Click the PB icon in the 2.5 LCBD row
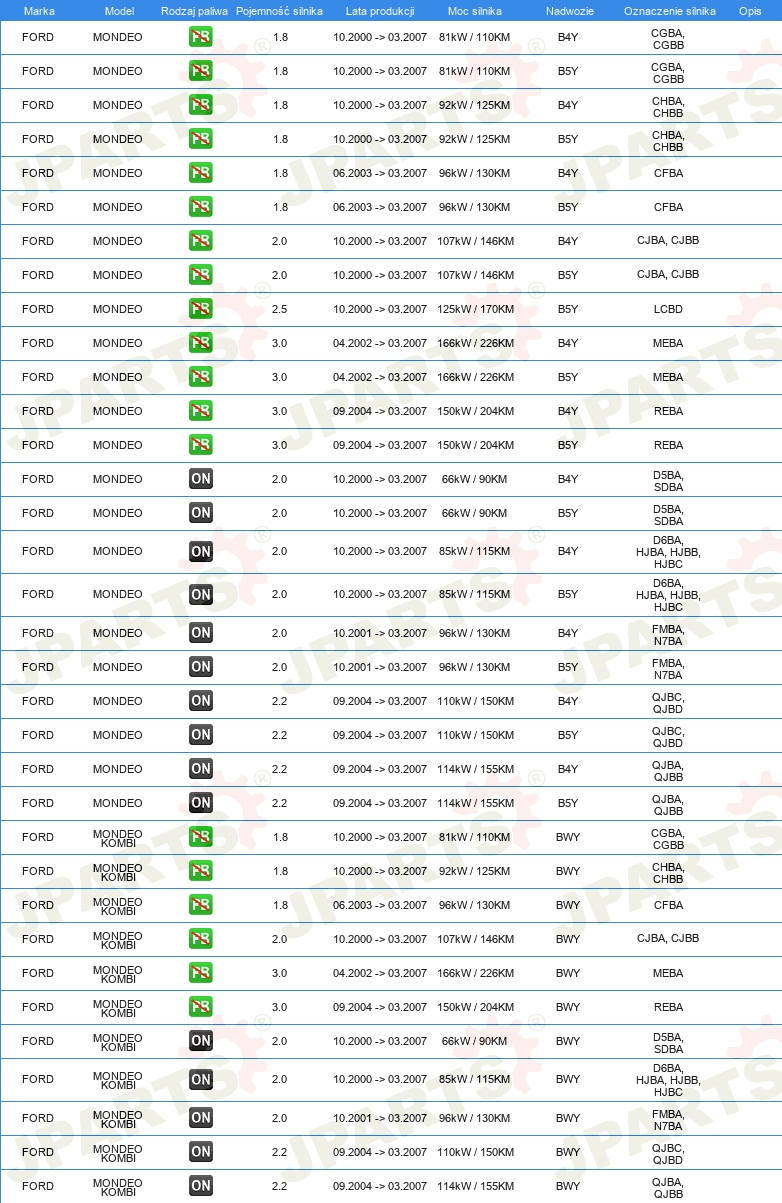Screen dimensions: 782x1203 pos(201,309)
